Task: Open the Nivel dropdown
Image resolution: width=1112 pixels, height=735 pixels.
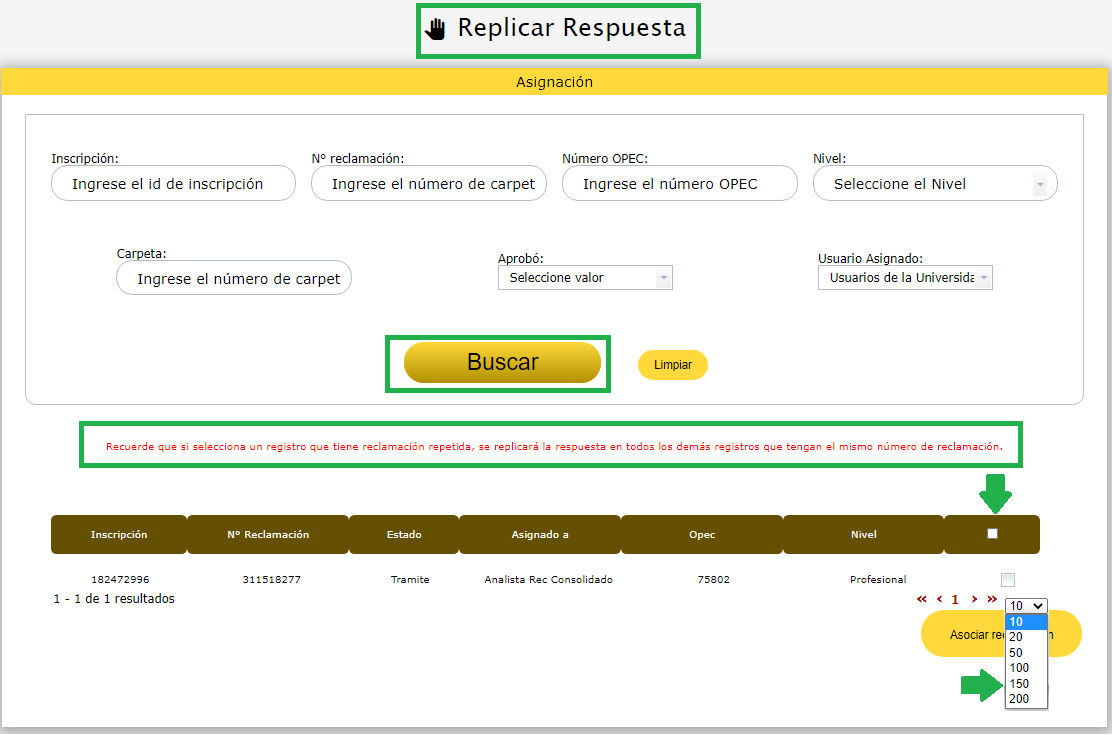Action: point(935,184)
